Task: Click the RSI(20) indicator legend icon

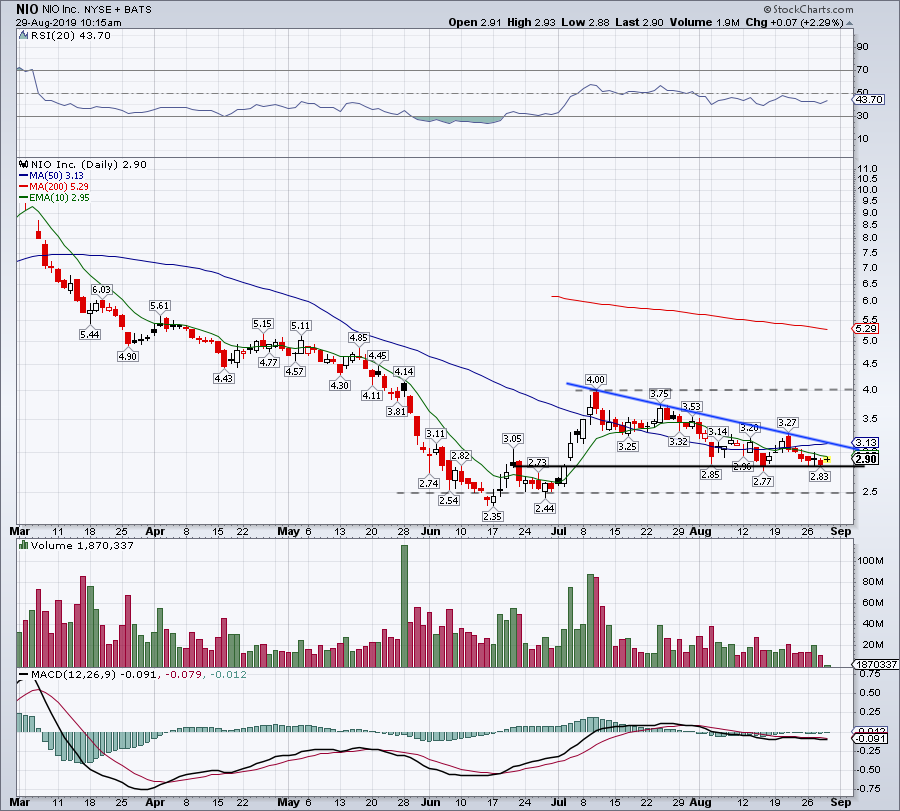Action: [x=23, y=36]
